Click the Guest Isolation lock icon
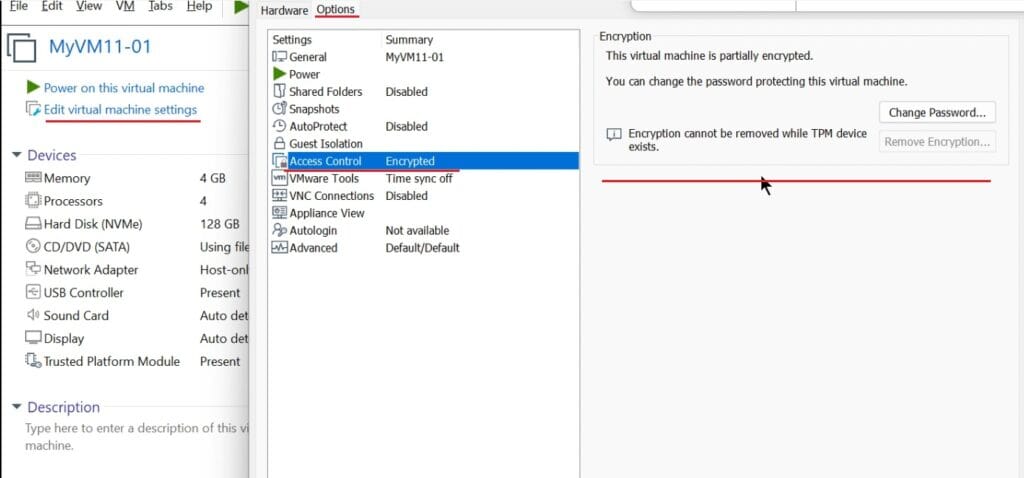Screen dimensions: 1024x478 tap(280, 144)
